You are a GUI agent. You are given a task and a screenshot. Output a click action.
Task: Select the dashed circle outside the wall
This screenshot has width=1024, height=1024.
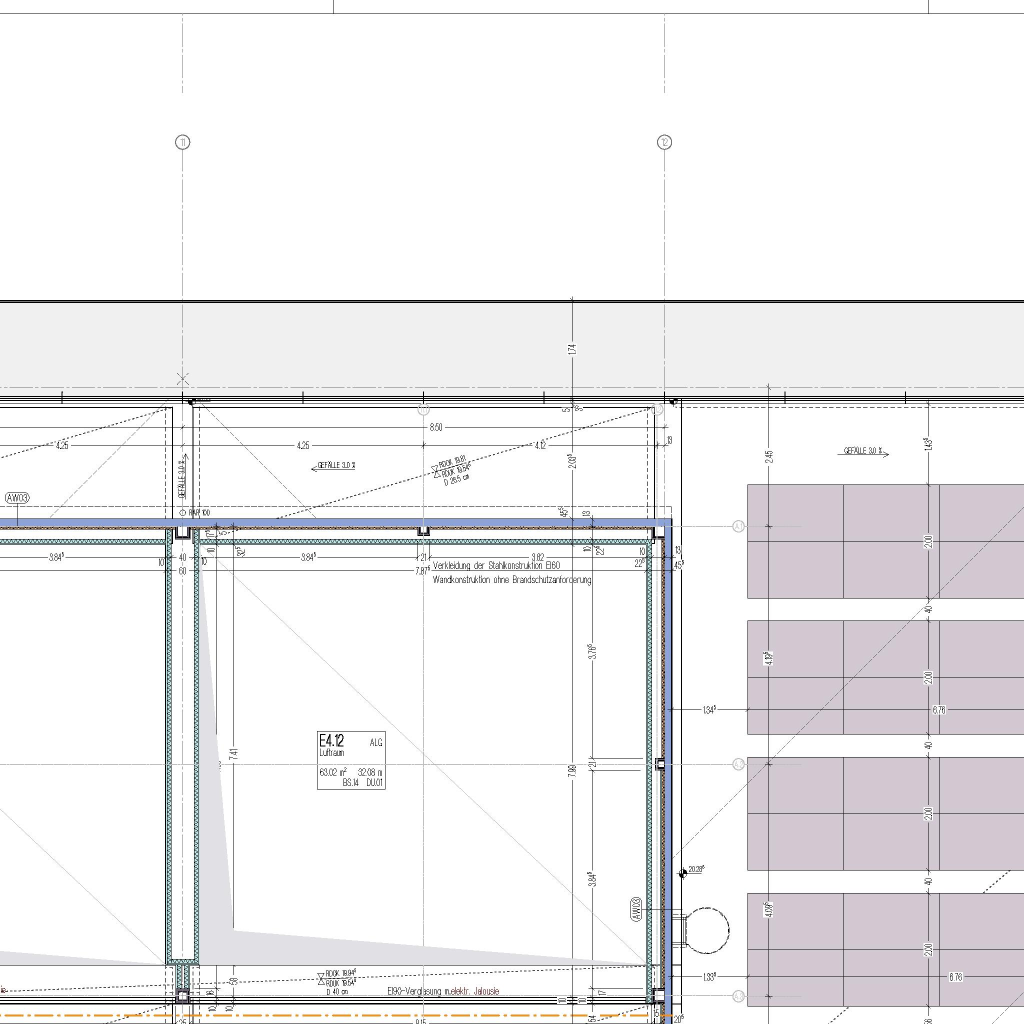click(706, 931)
